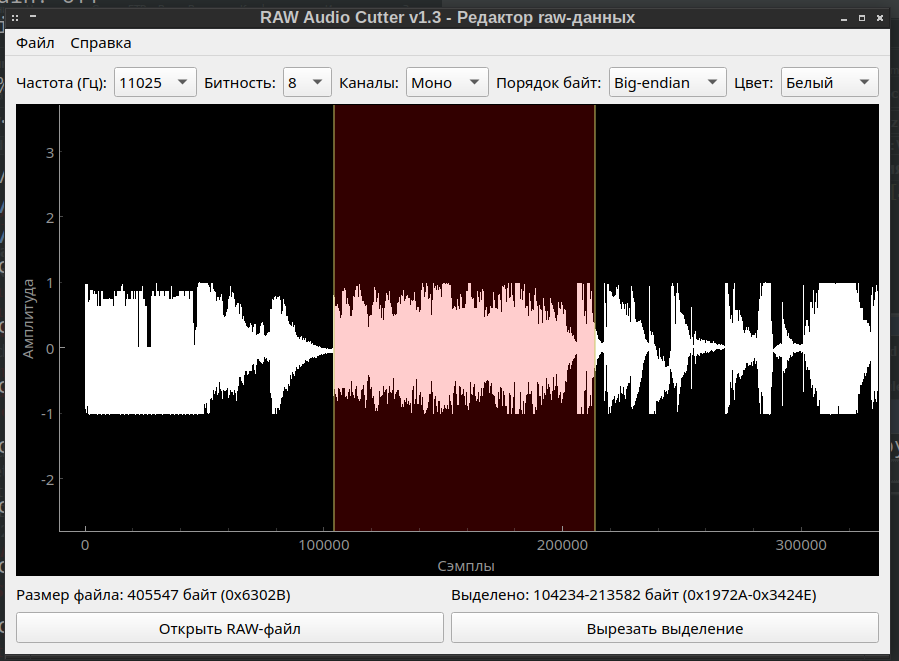899x661 pixels.
Task: Open the Частота (Гц) sample rate dropdown
Action: 154,82
